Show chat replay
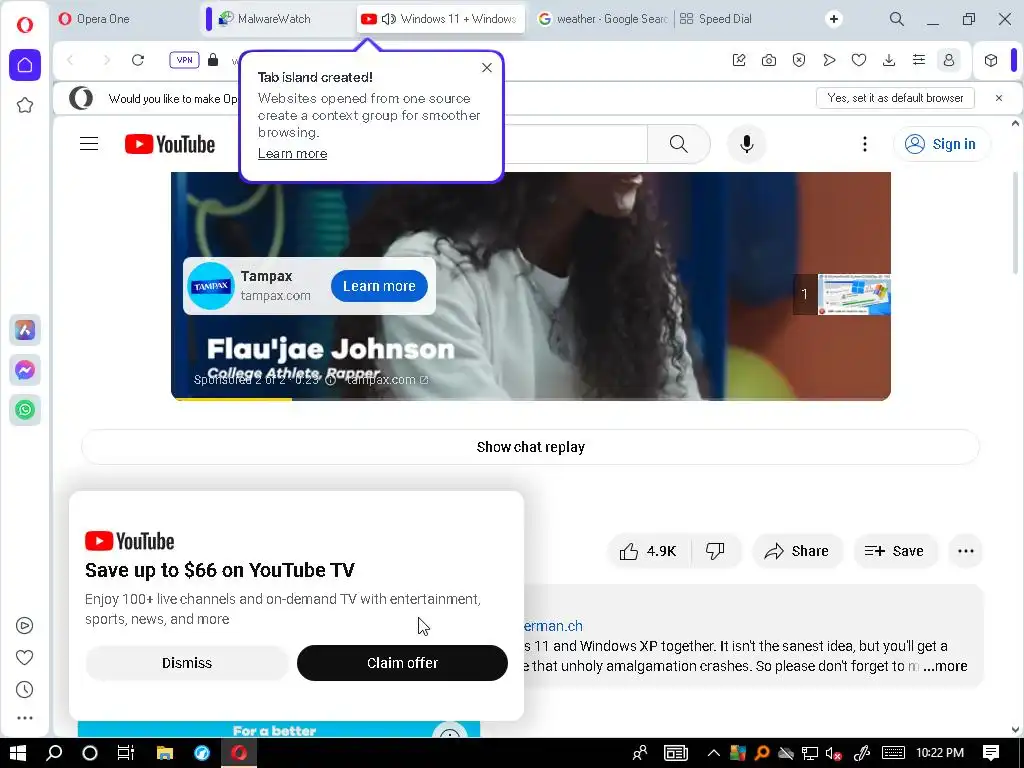1024x768 pixels. (530, 447)
